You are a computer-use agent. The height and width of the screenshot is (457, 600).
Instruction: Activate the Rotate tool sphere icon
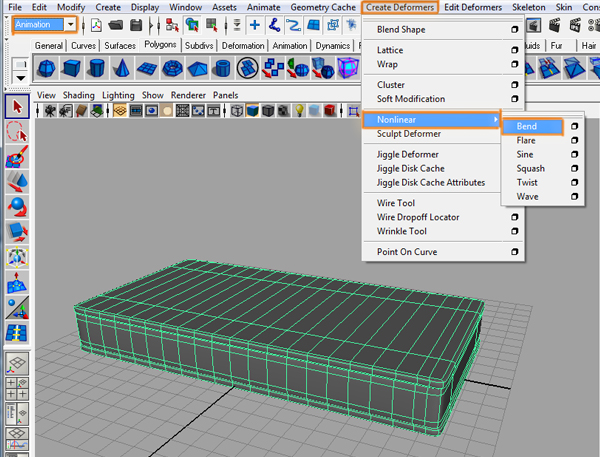coord(17,207)
